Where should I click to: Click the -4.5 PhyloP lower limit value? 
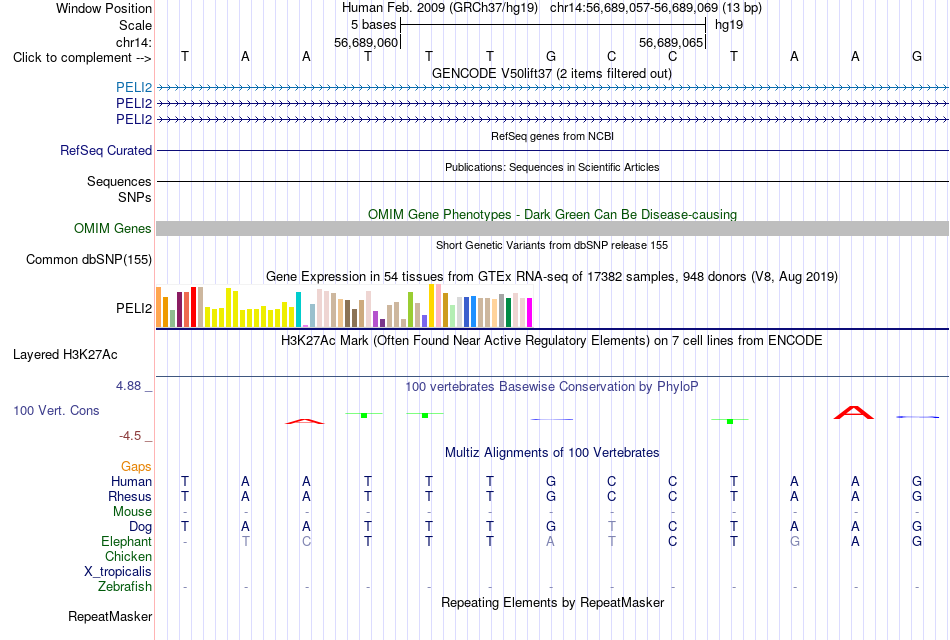click(130, 436)
